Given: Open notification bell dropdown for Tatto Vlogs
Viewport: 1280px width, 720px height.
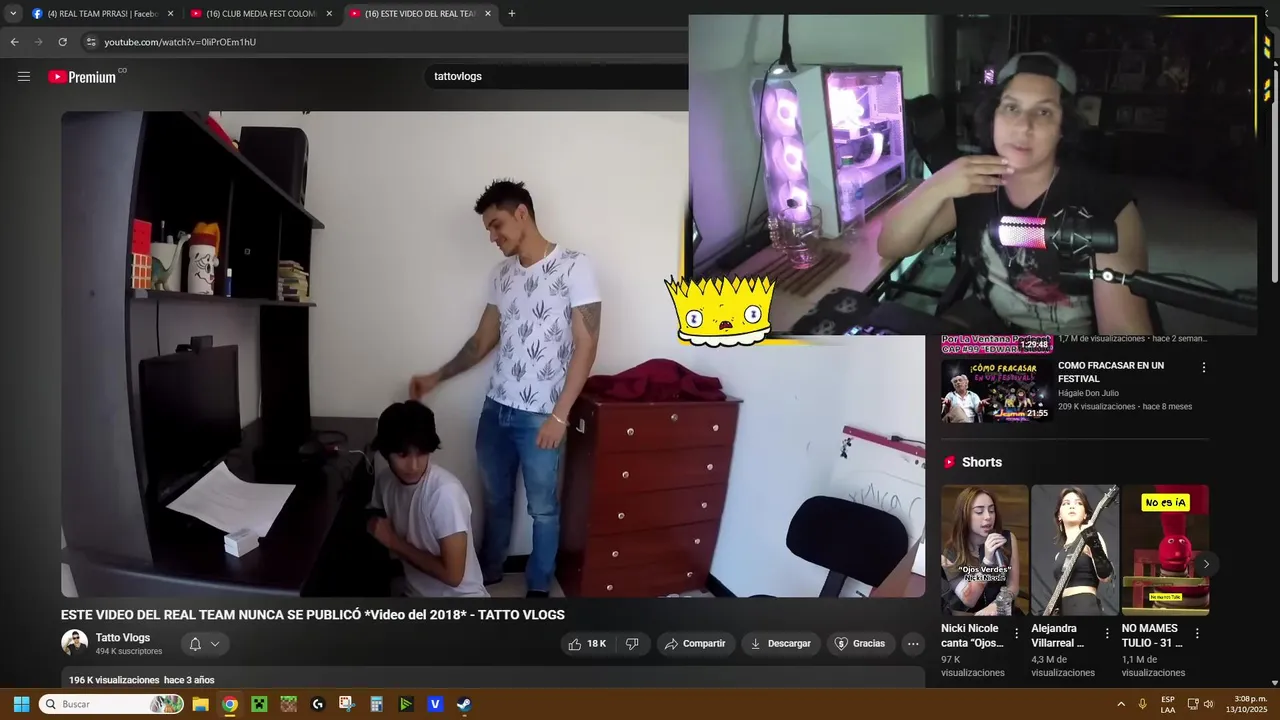Looking at the screenshot, I should click(204, 644).
